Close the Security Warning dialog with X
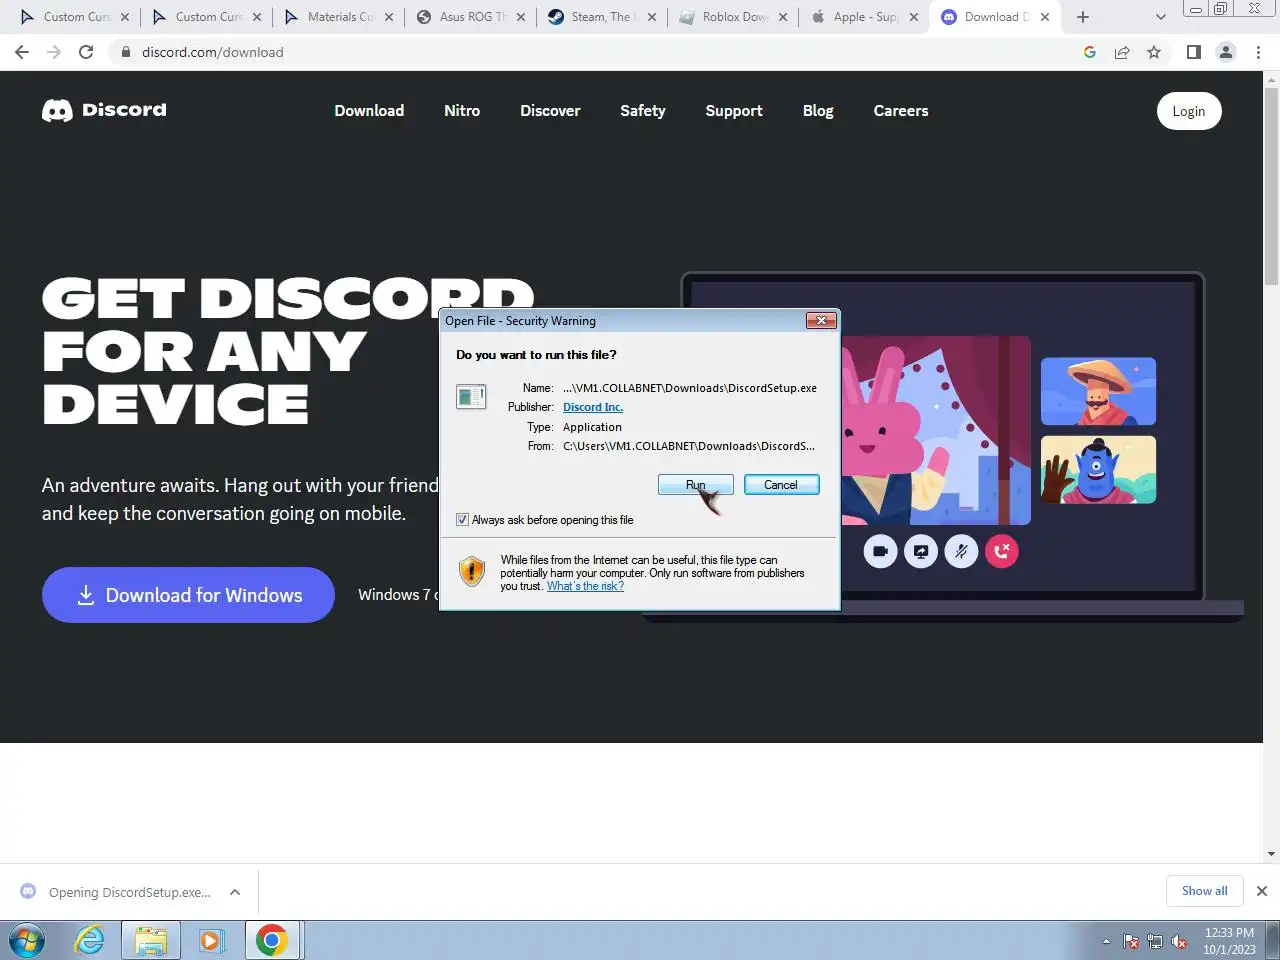This screenshot has width=1280, height=960. click(x=821, y=320)
